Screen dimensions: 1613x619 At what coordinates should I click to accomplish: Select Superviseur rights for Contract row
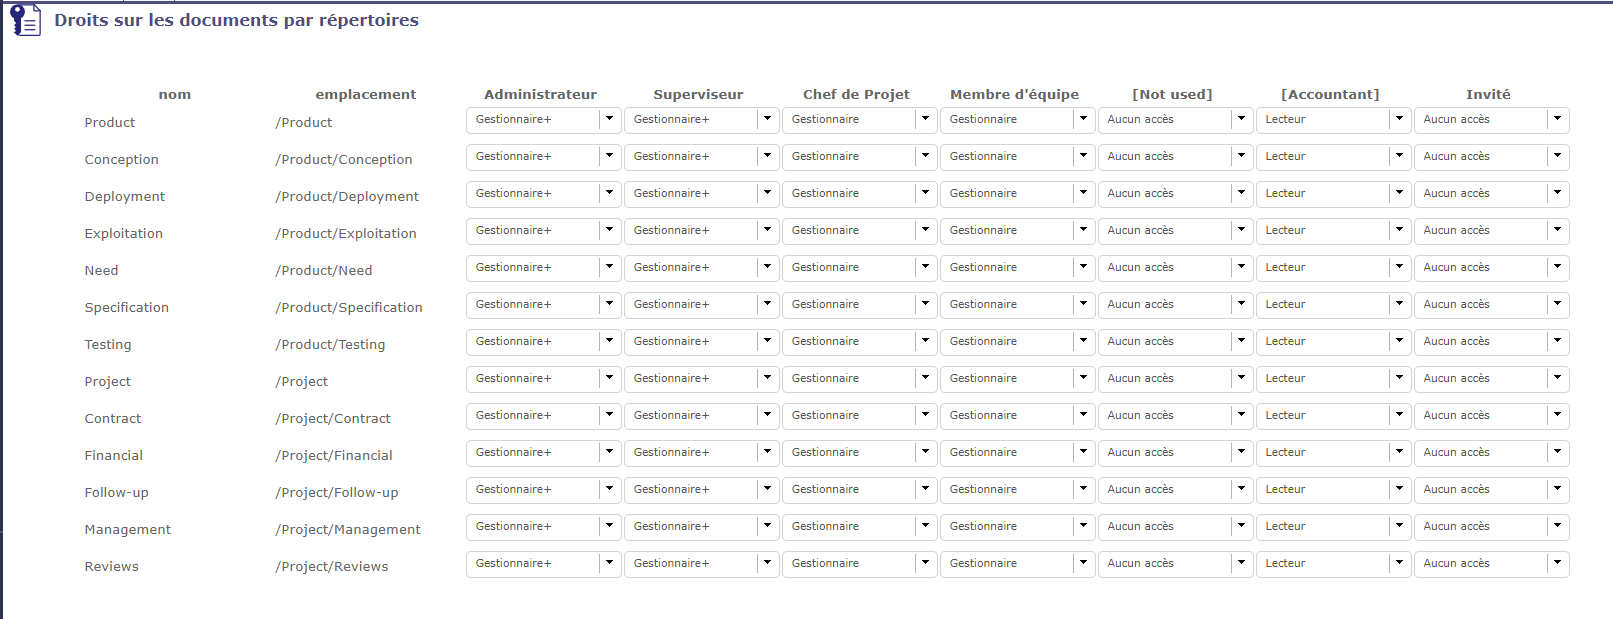point(701,416)
